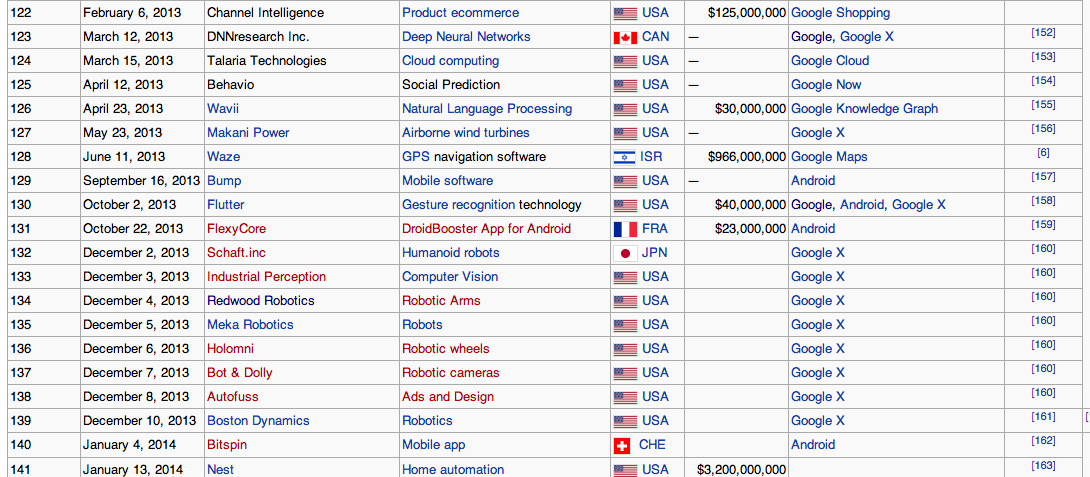Open the Bitspin link
Image resolution: width=1090 pixels, height=477 pixels.
click(227, 444)
